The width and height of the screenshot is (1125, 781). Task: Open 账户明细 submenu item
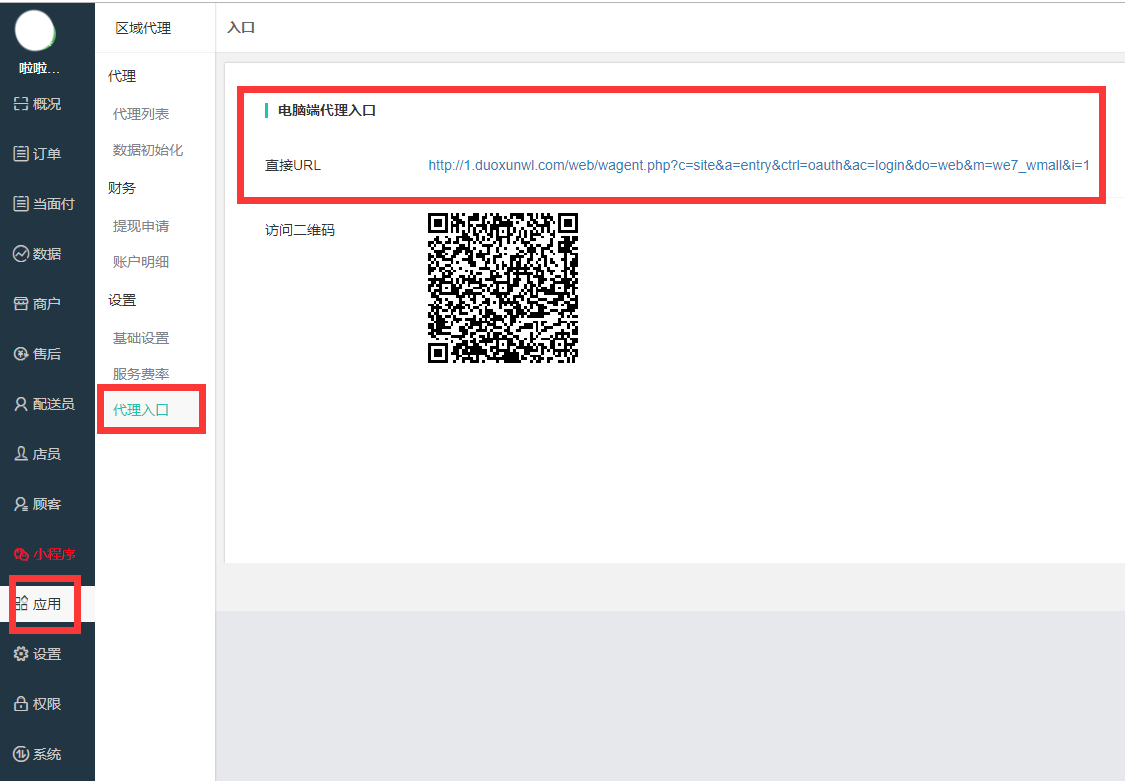click(x=141, y=262)
